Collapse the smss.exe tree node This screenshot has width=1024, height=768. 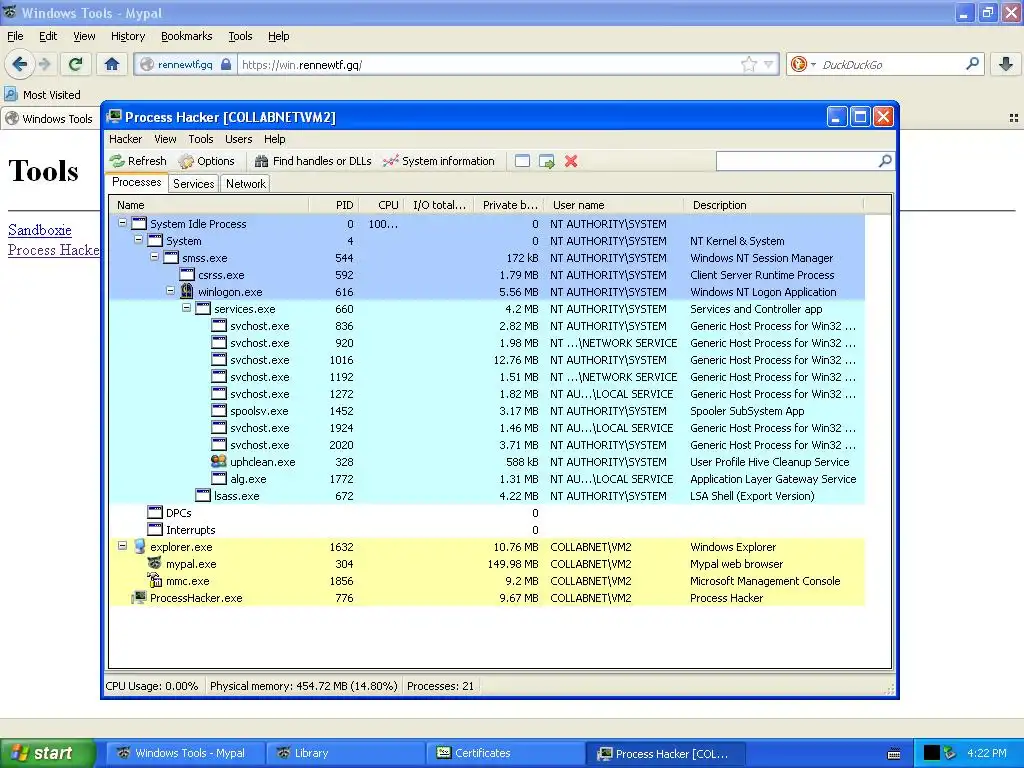click(154, 257)
